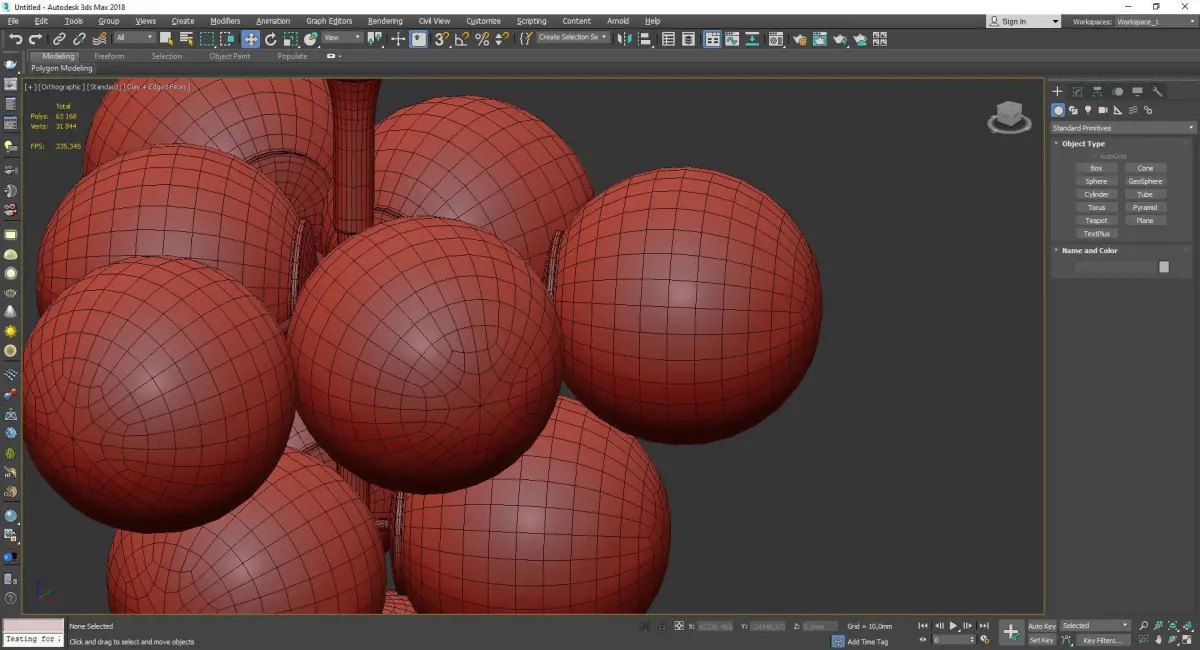The image size is (1200, 650).
Task: Click the Auto Key button
Action: [x=1042, y=626]
